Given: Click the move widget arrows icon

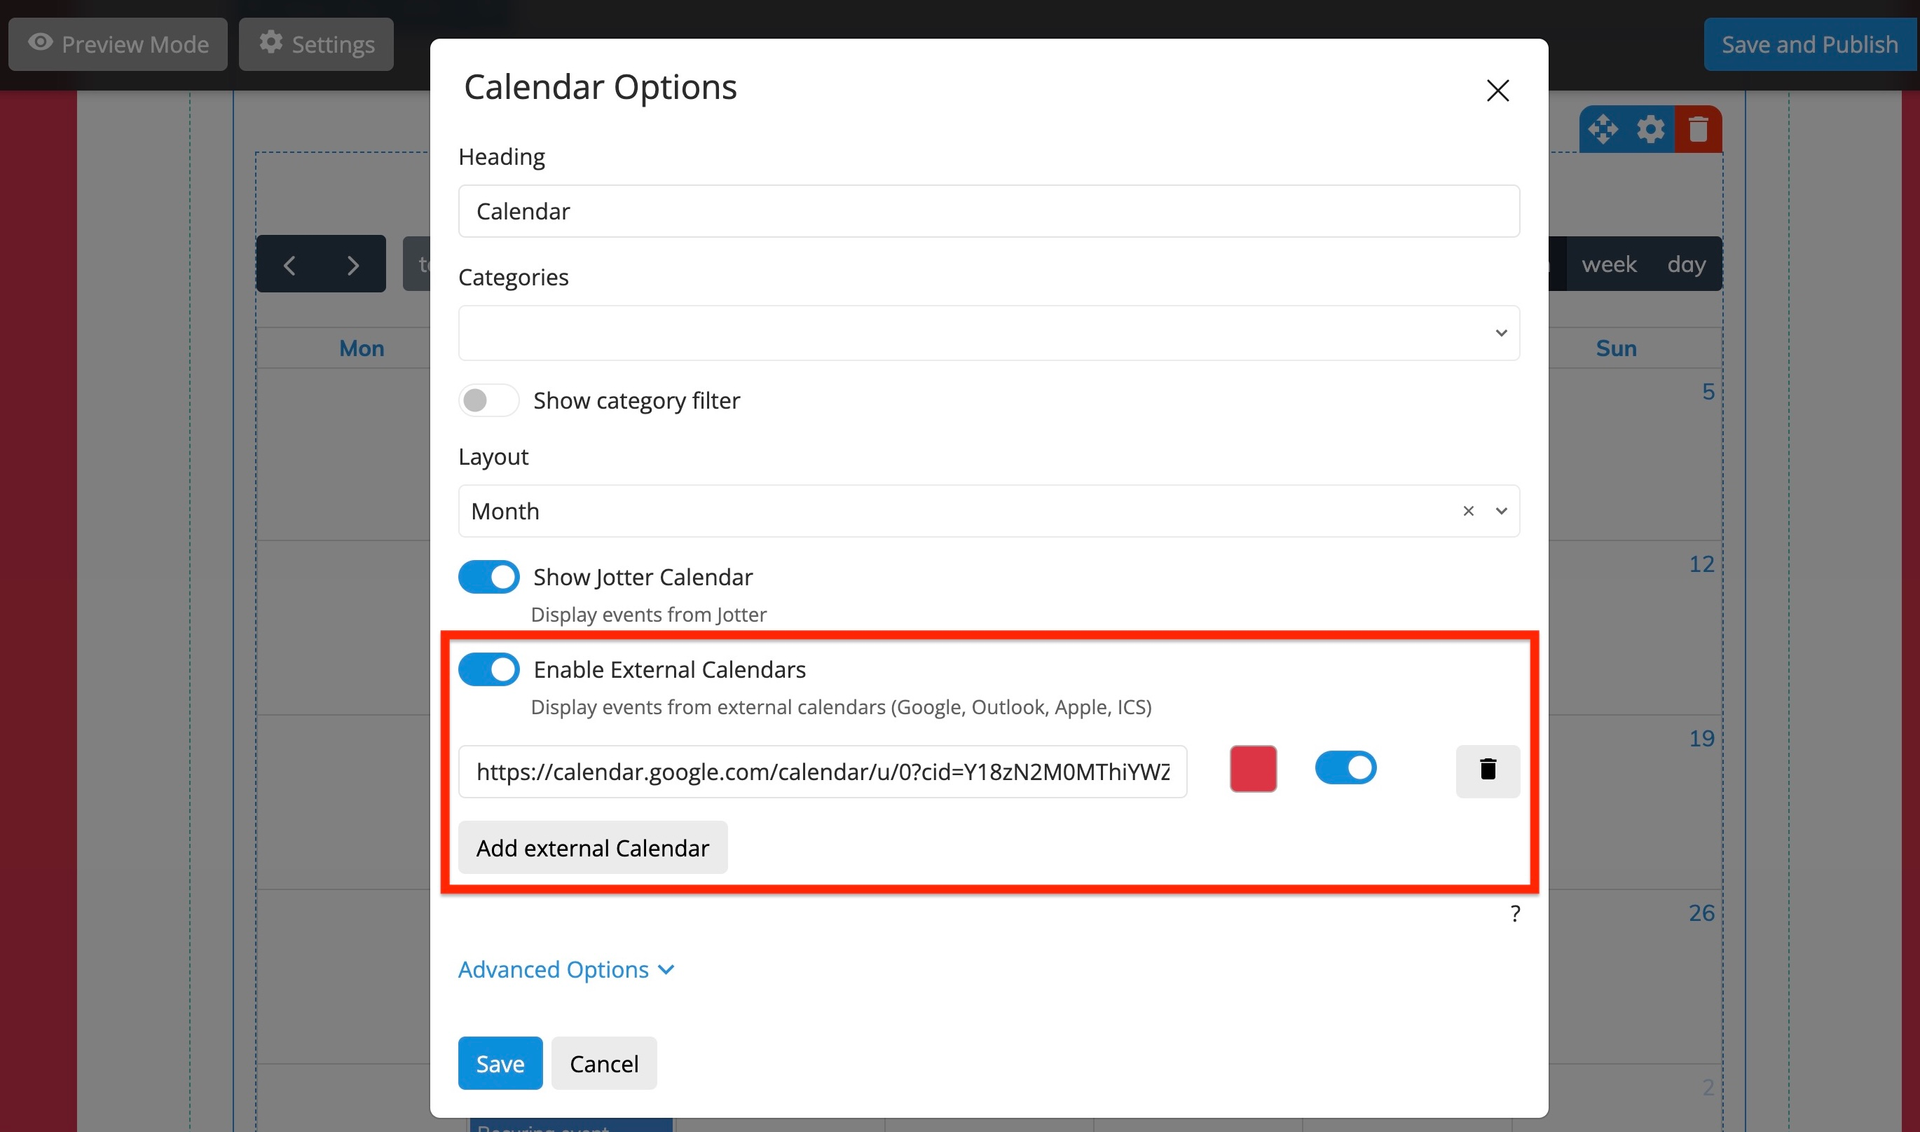Looking at the screenshot, I should click(x=1603, y=129).
